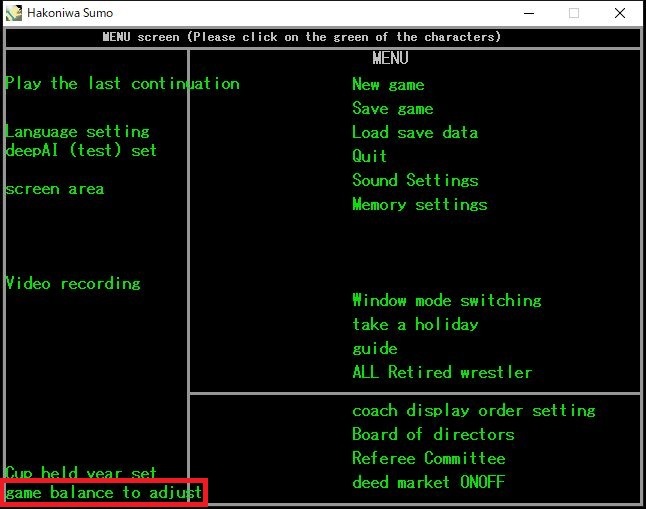The height and width of the screenshot is (509, 646).
Task: Open Cup held year set
Action: point(81,472)
